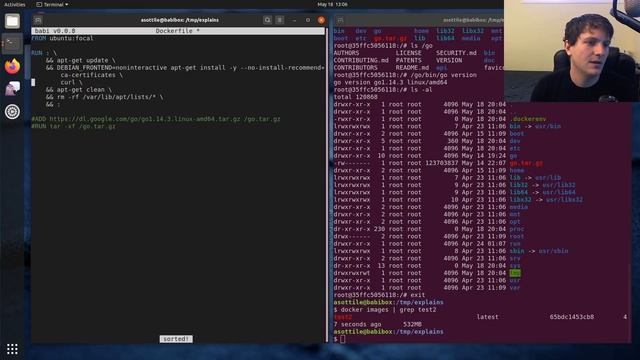Click 'PATENTS' in the /go listing

409,60
